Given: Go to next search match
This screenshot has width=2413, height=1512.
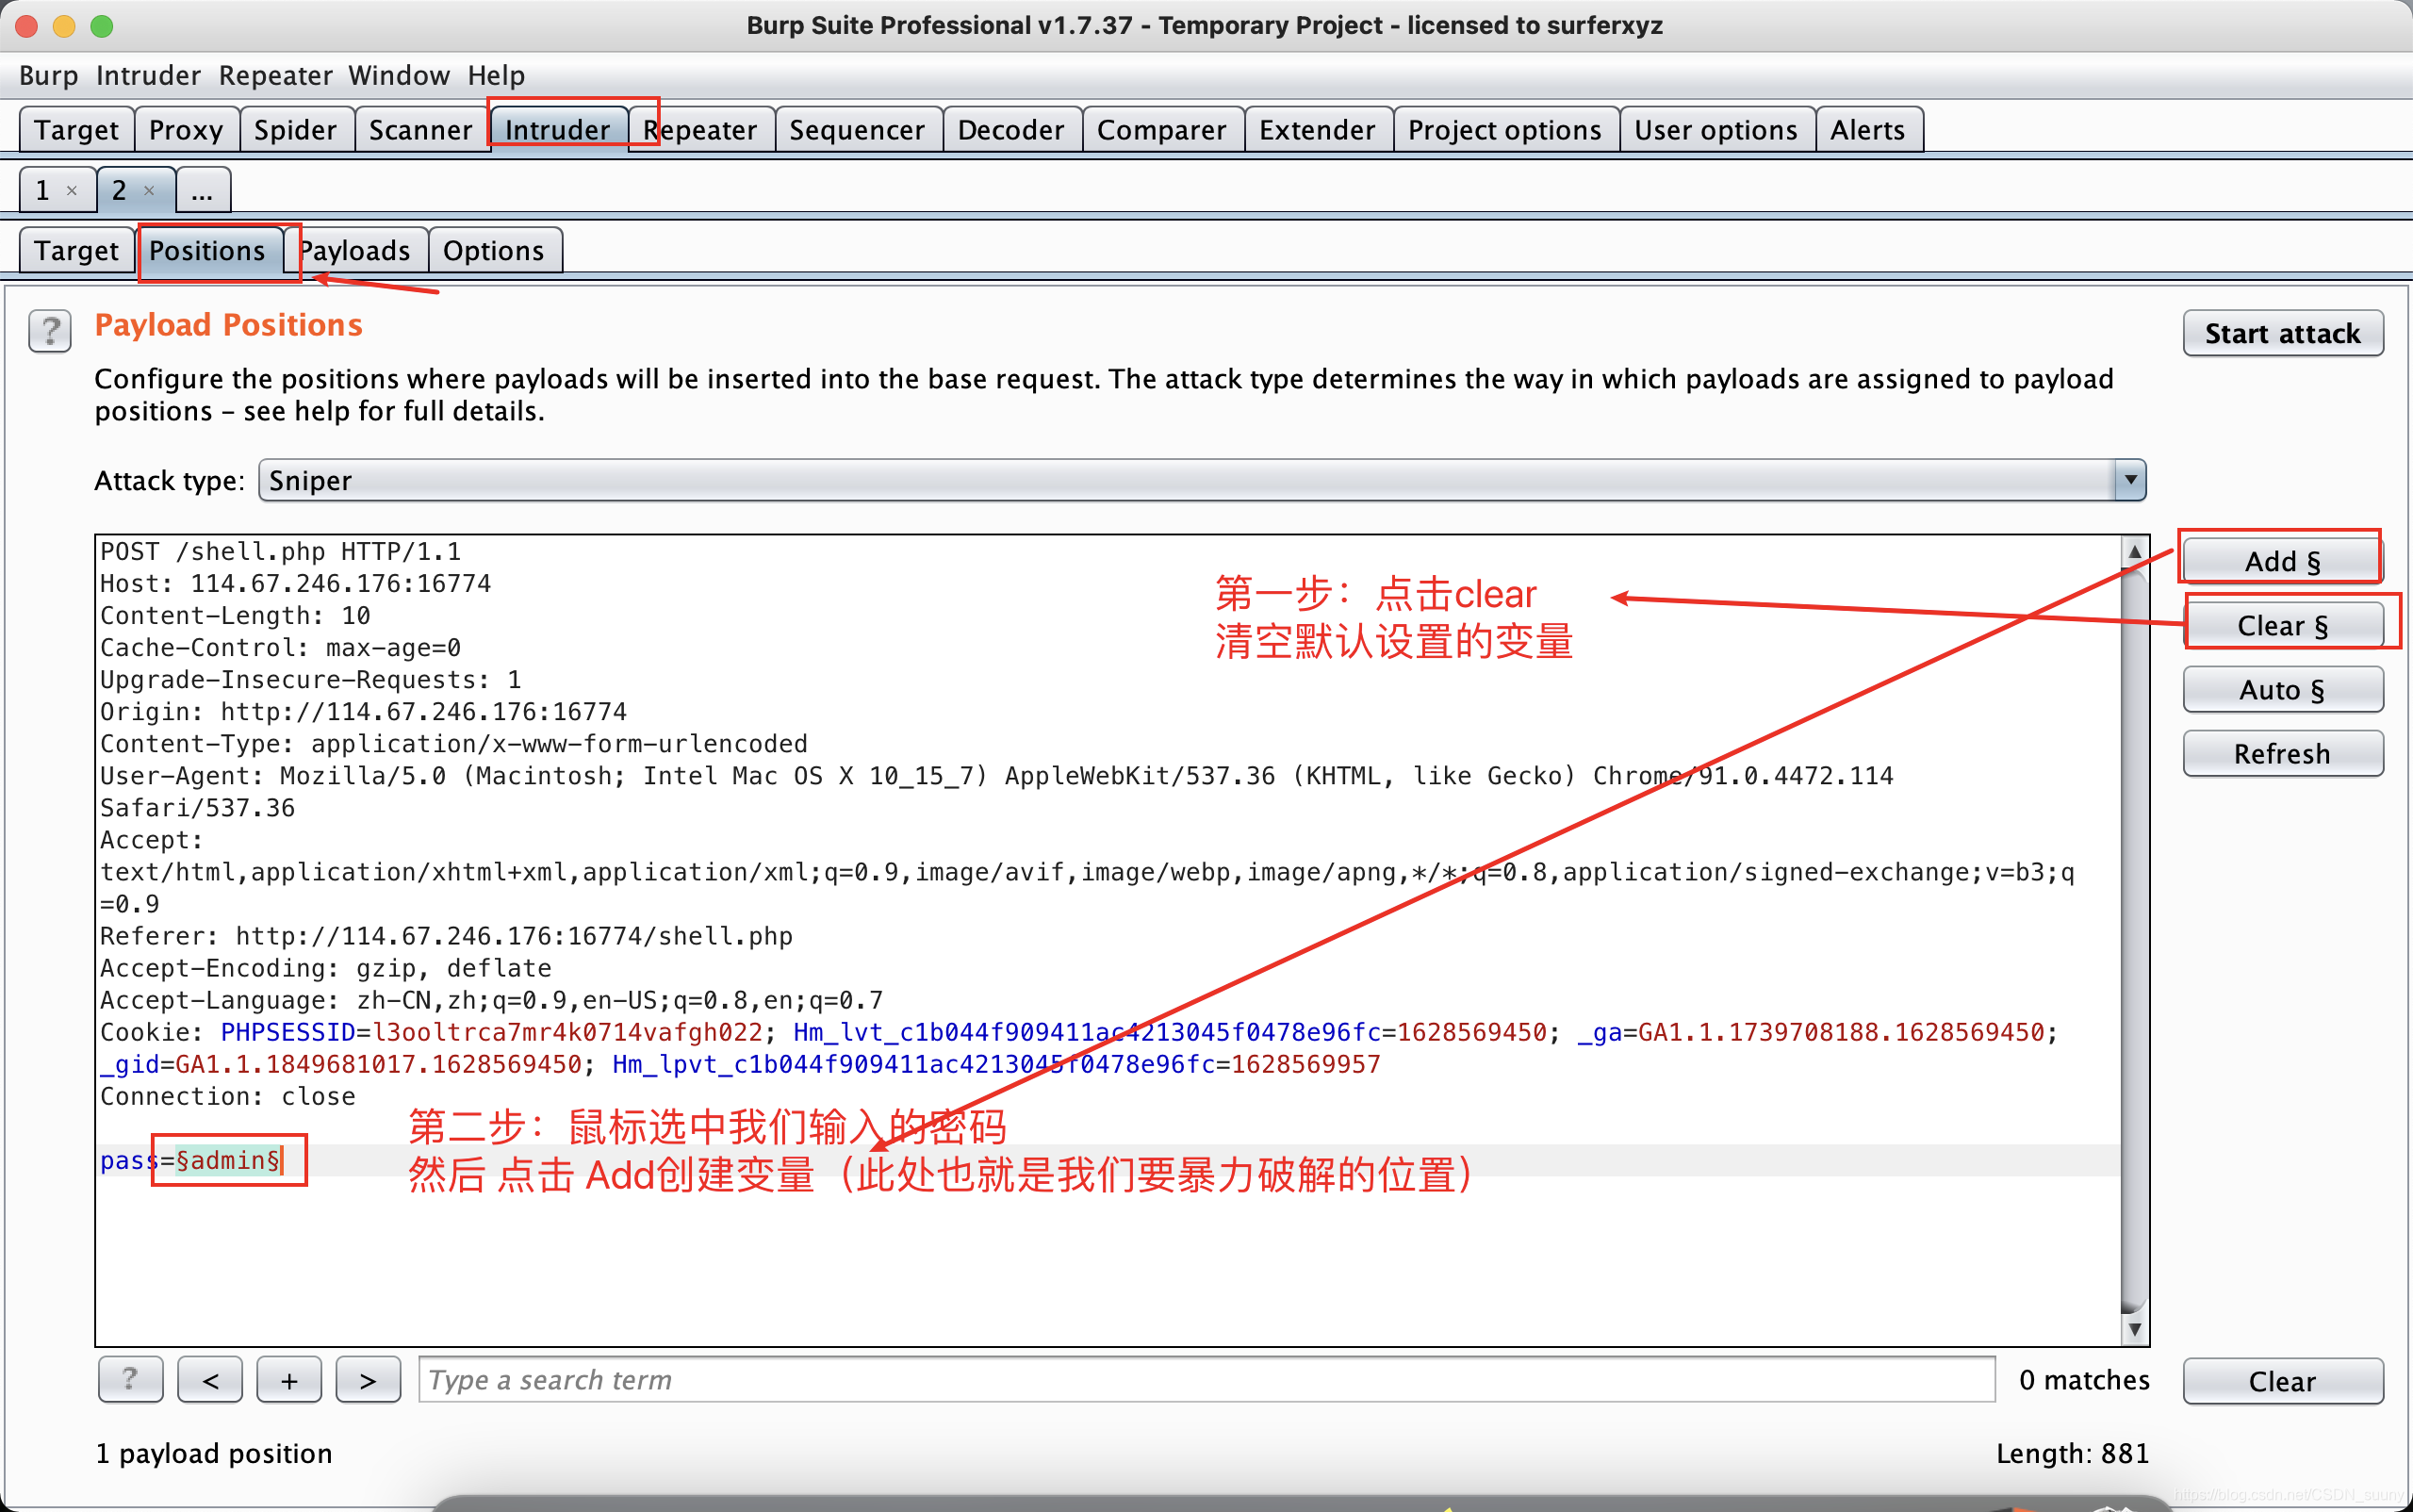Looking at the screenshot, I should pos(368,1380).
